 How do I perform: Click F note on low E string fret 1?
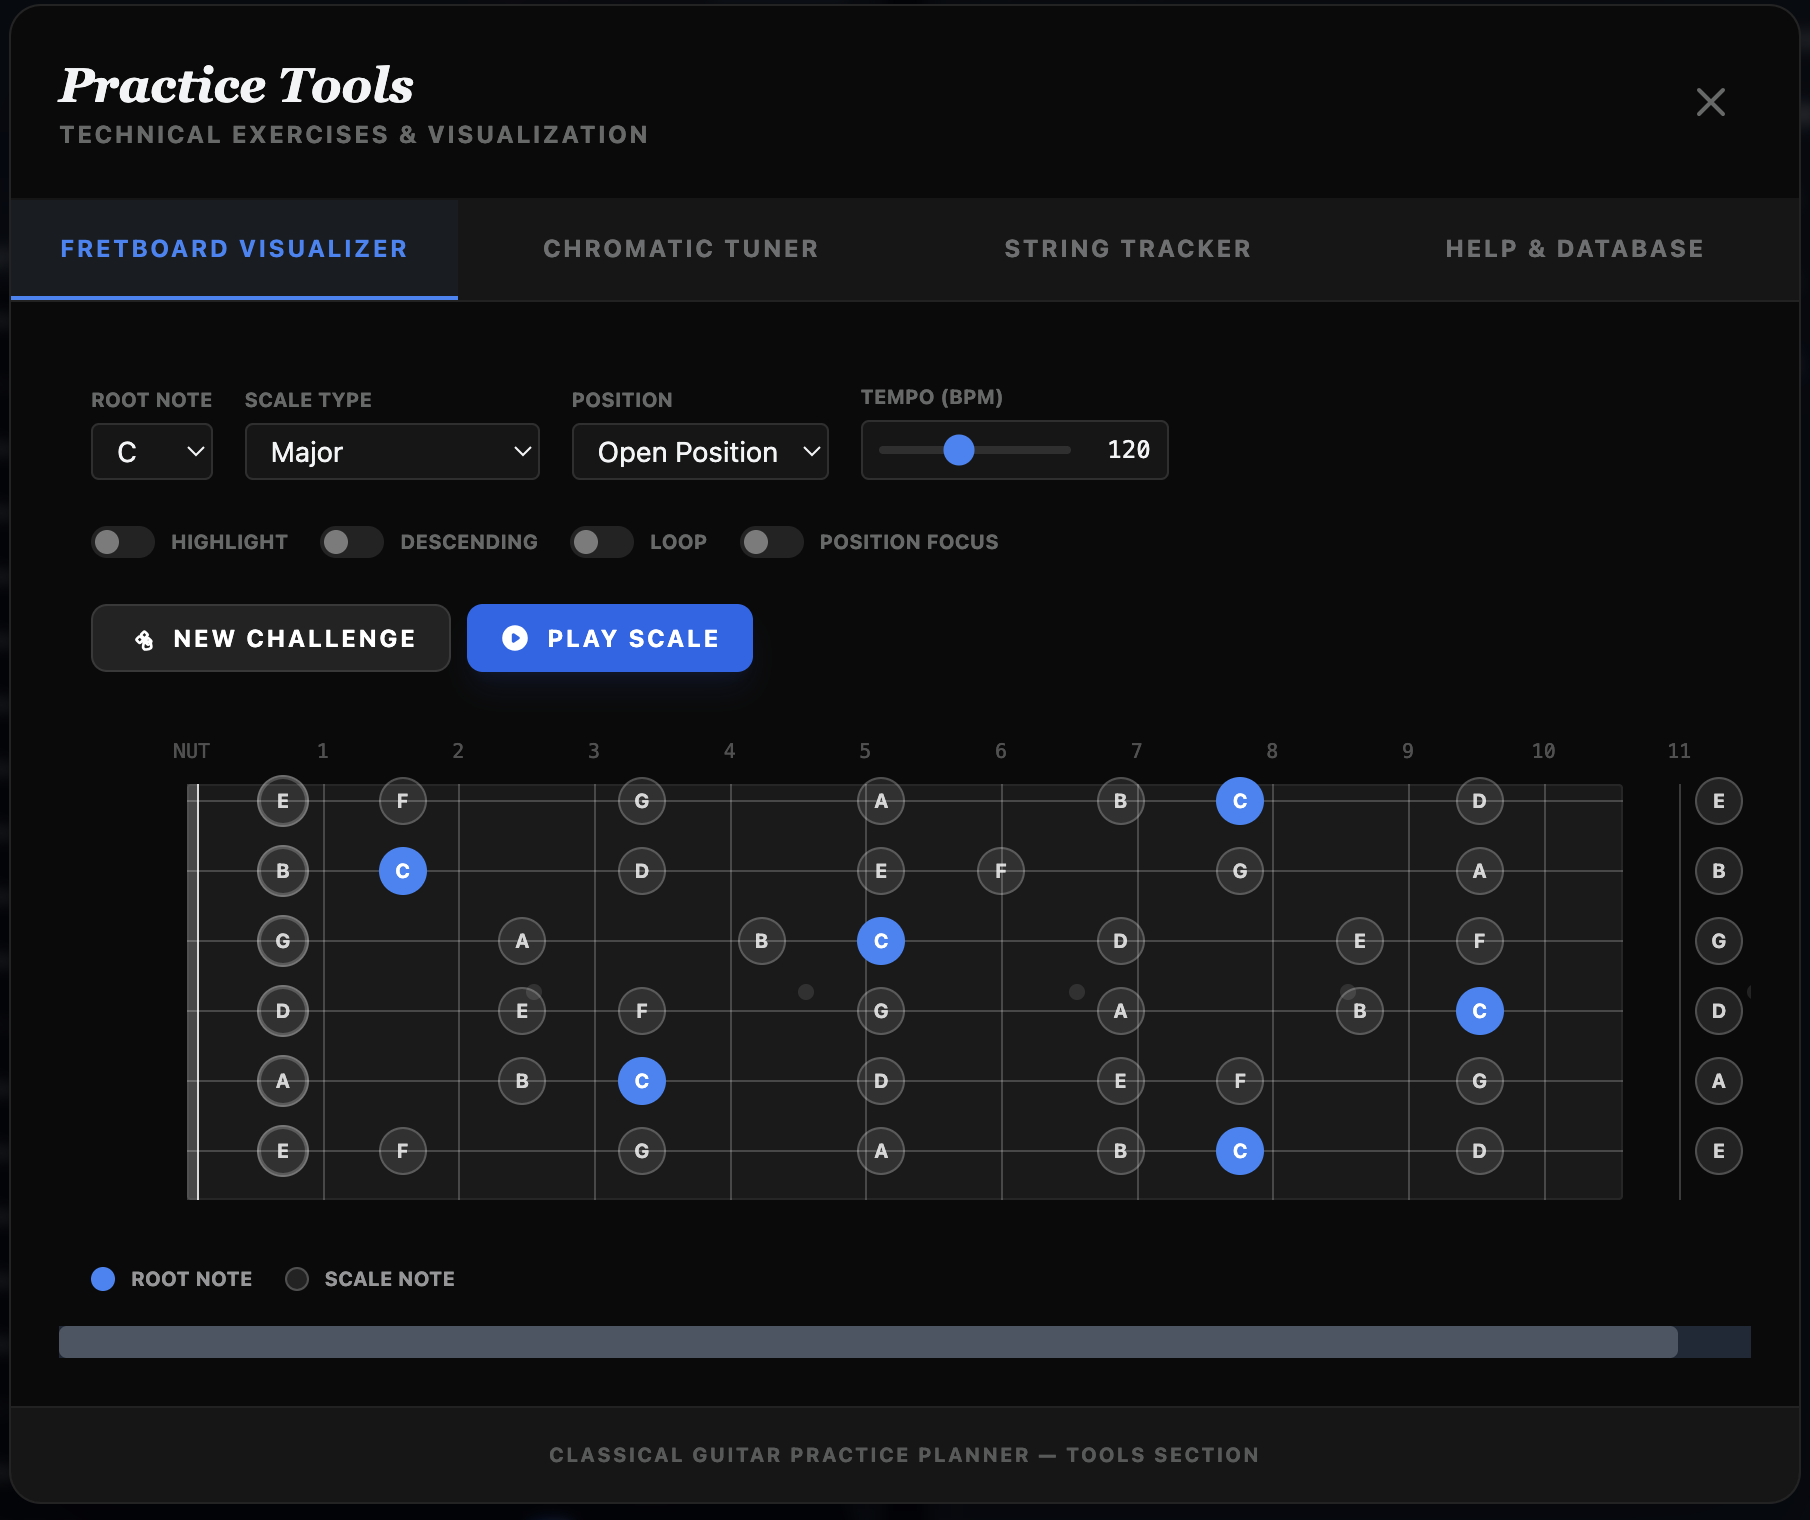coord(403,1151)
